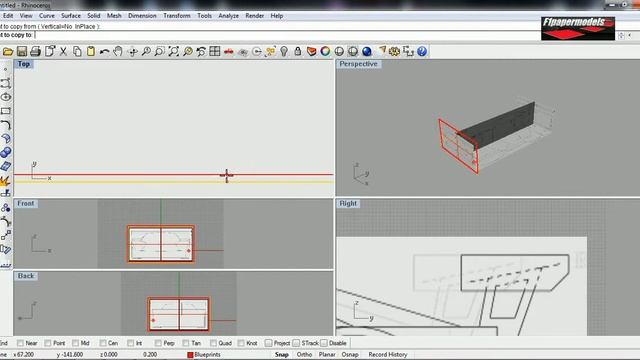640x360 pixels.
Task: Click the Zoom Selected yellow magnifier icon
Action: 187,51
